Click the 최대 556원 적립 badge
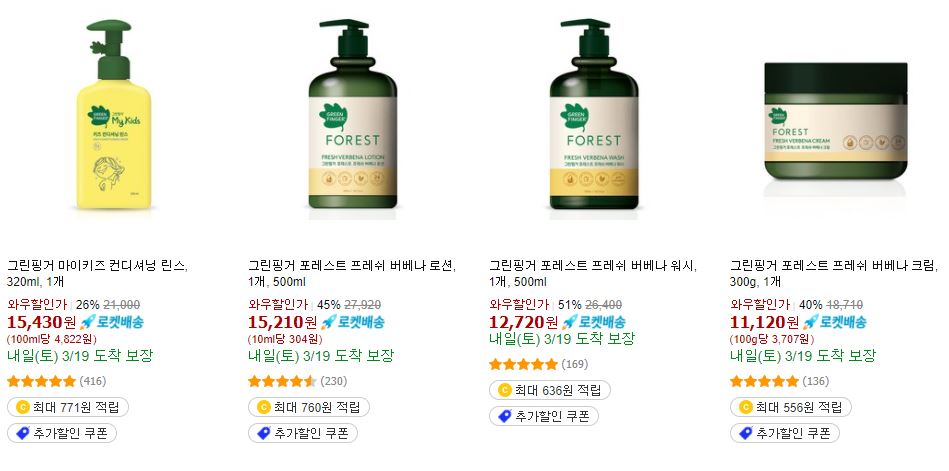This screenshot has height=471, width=949. pos(790,407)
